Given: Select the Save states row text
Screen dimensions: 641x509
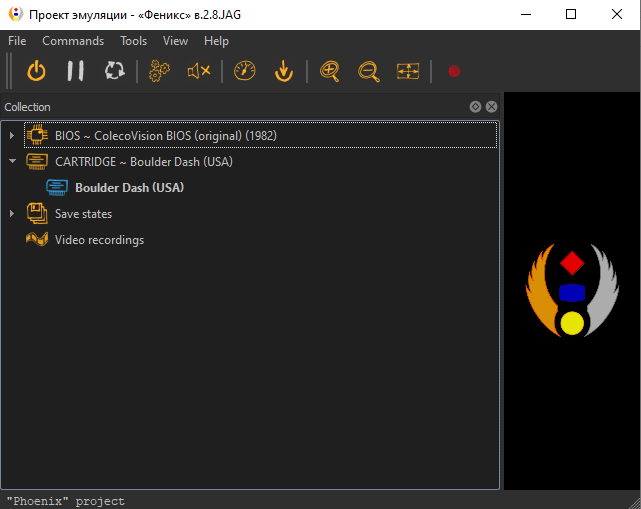Looking at the screenshot, I should [83, 214].
